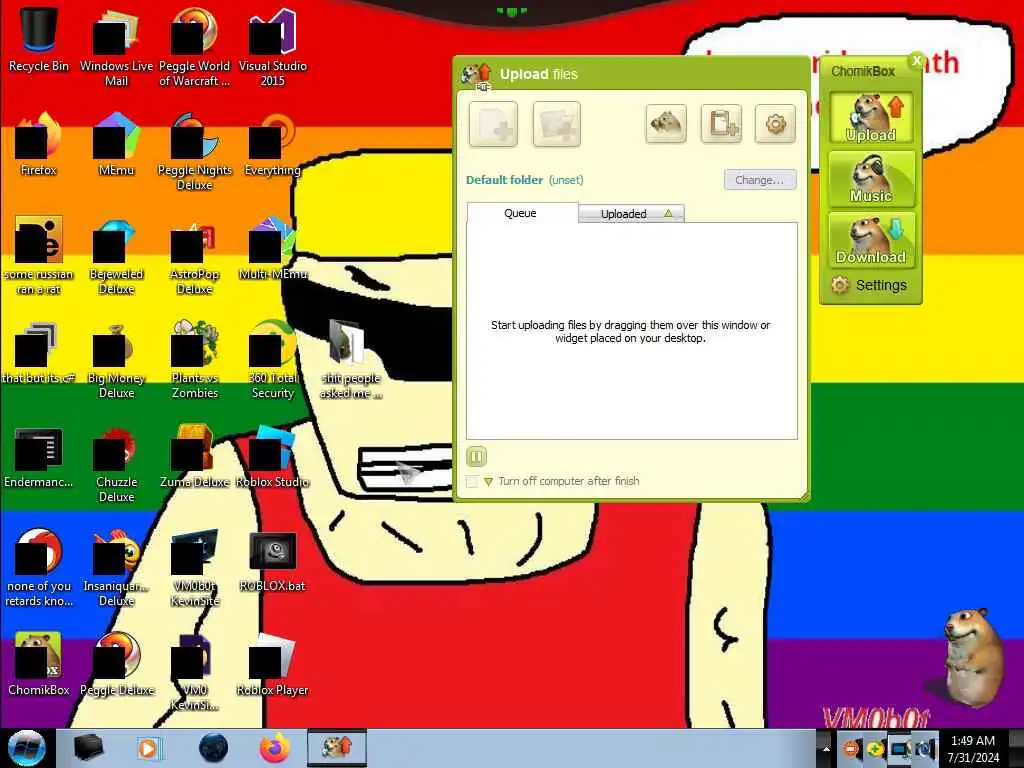Click the taskbar clock showing 1:49 AM
The height and width of the screenshot is (768, 1024).
973,749
